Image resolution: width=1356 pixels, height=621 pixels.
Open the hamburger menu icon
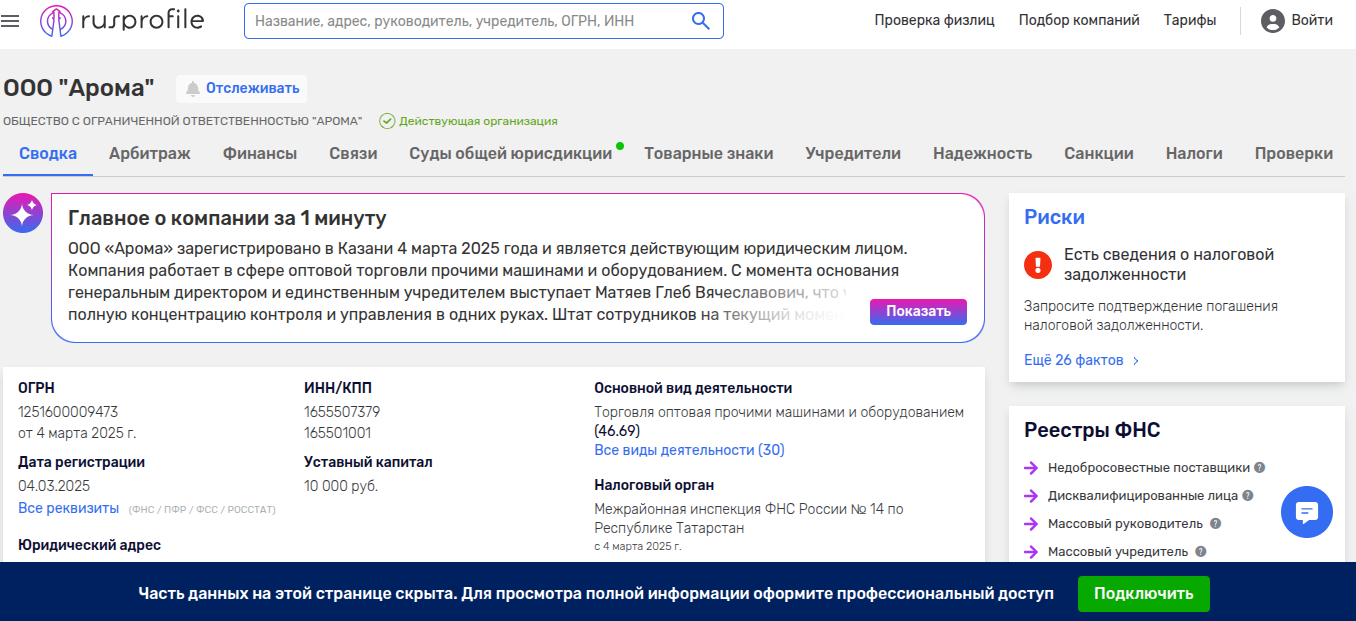11,20
